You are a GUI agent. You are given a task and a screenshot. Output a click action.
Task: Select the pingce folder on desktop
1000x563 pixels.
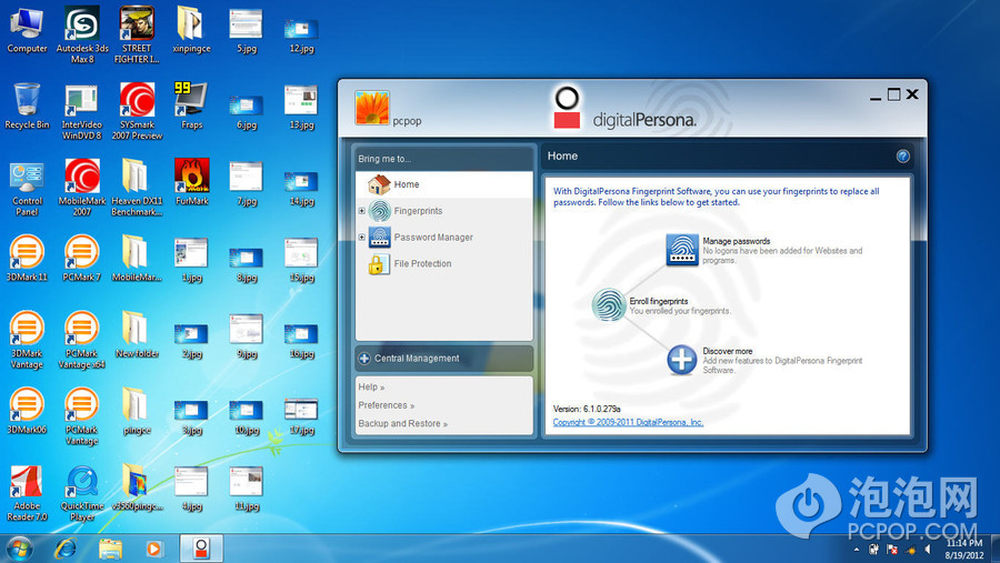click(x=136, y=412)
